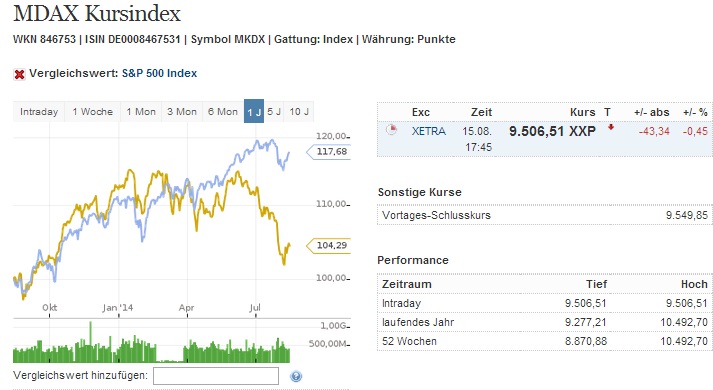
Task: Click the Vergleichswert hinzufügen input field
Action: coord(216,376)
